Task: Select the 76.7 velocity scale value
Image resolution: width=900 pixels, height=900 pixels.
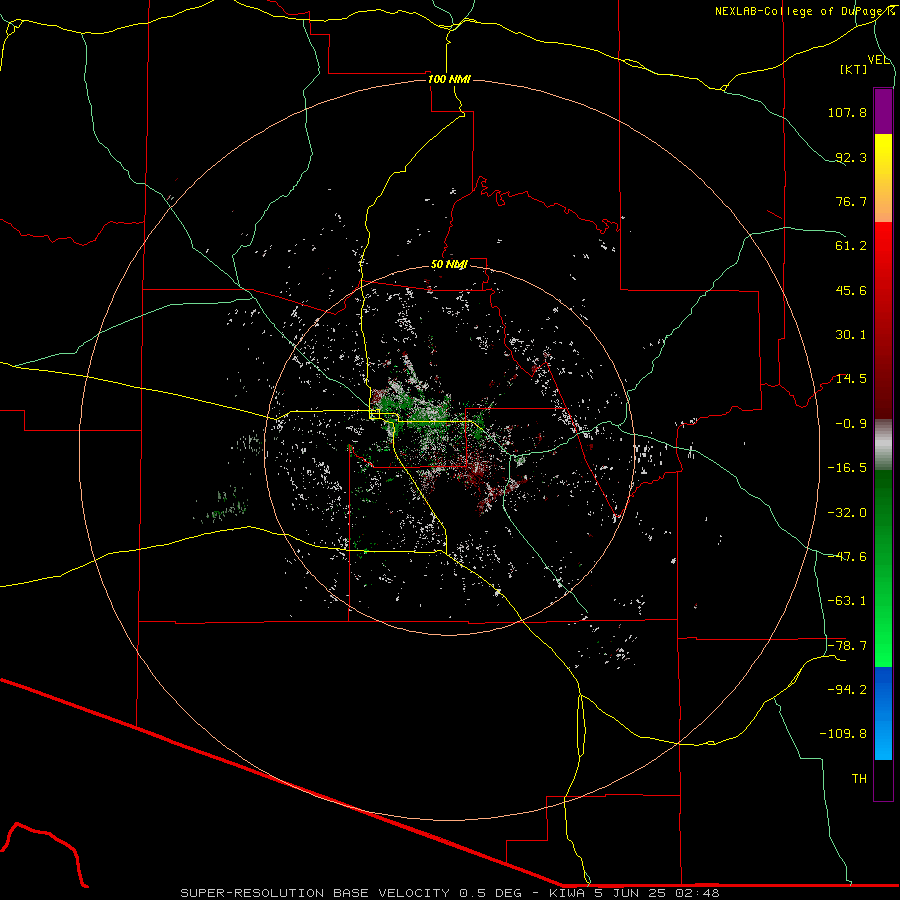Action: click(851, 201)
